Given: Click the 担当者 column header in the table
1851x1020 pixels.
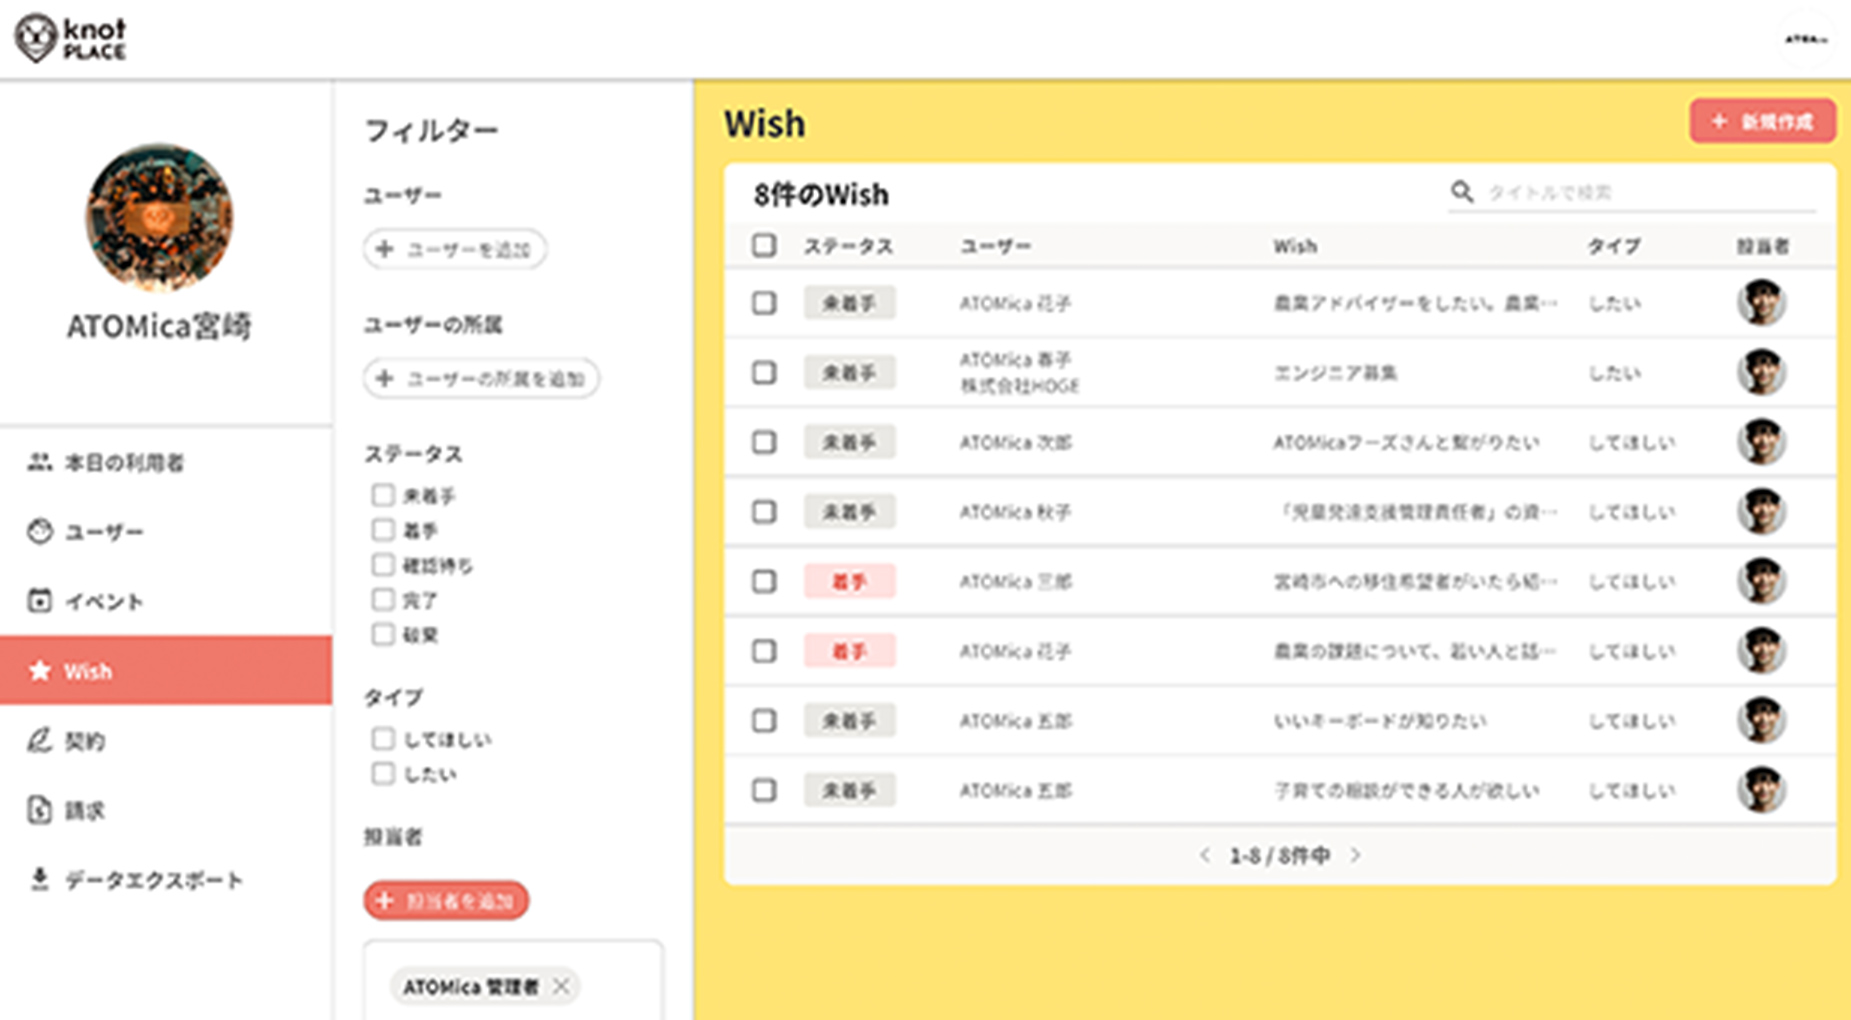Looking at the screenshot, I should coord(1762,246).
